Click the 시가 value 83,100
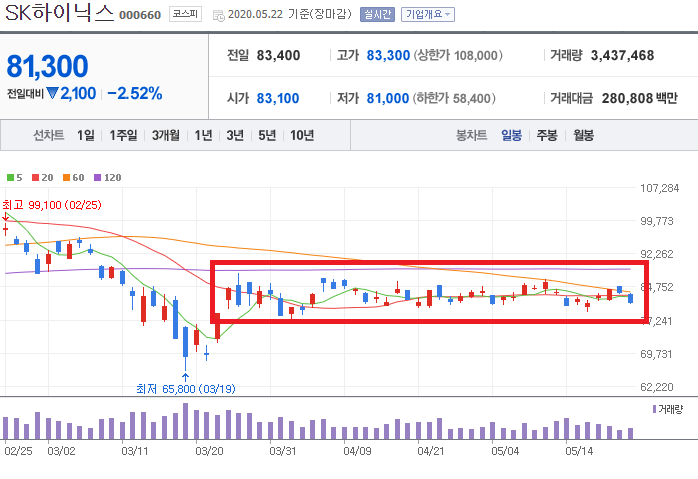Image resolution: width=698 pixels, height=479 pixels. coord(278,98)
